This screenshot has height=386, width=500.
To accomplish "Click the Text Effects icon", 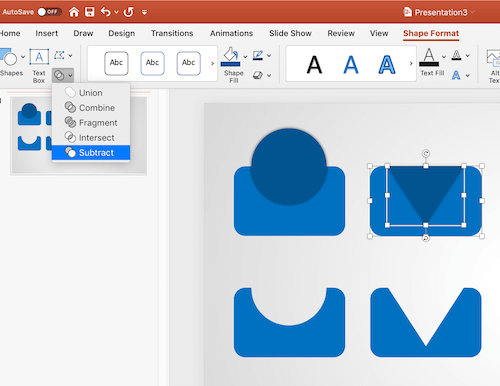I will pos(456,75).
